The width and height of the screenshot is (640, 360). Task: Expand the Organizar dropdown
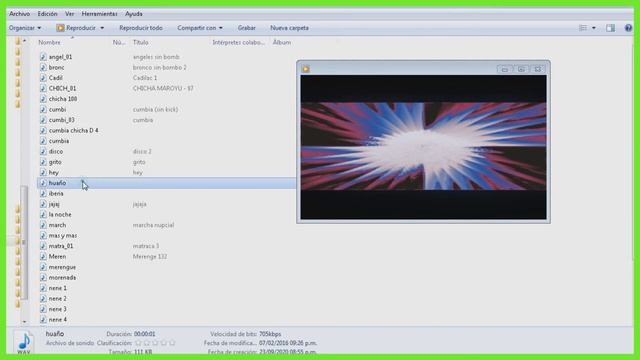pyautogui.click(x=25, y=28)
